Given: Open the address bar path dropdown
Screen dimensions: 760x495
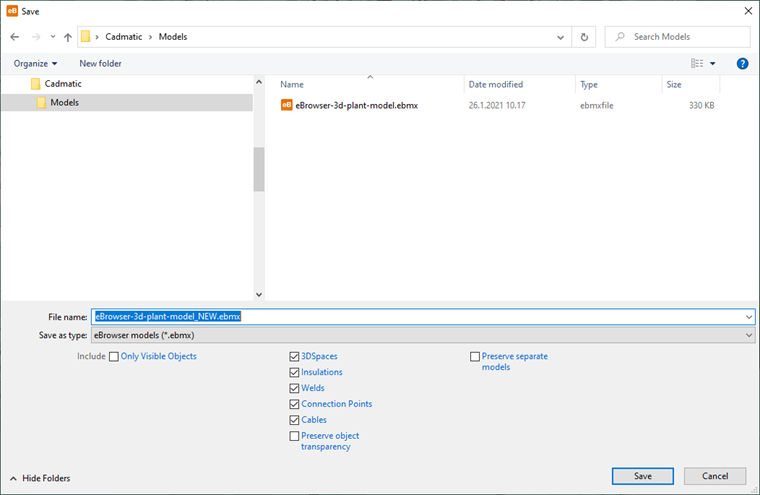Looking at the screenshot, I should 562,37.
